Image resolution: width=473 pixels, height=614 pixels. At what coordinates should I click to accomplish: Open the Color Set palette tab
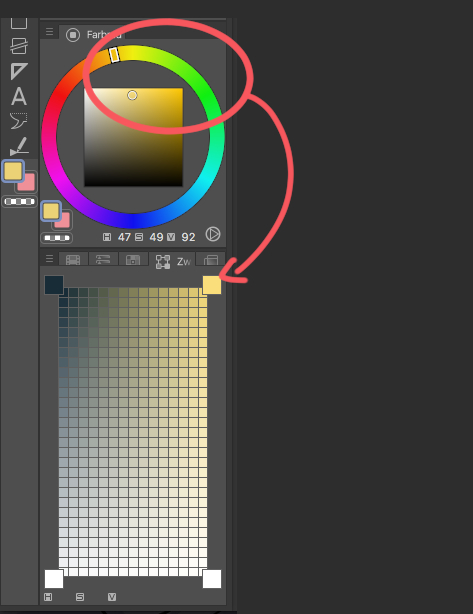pyautogui.click(x=73, y=260)
